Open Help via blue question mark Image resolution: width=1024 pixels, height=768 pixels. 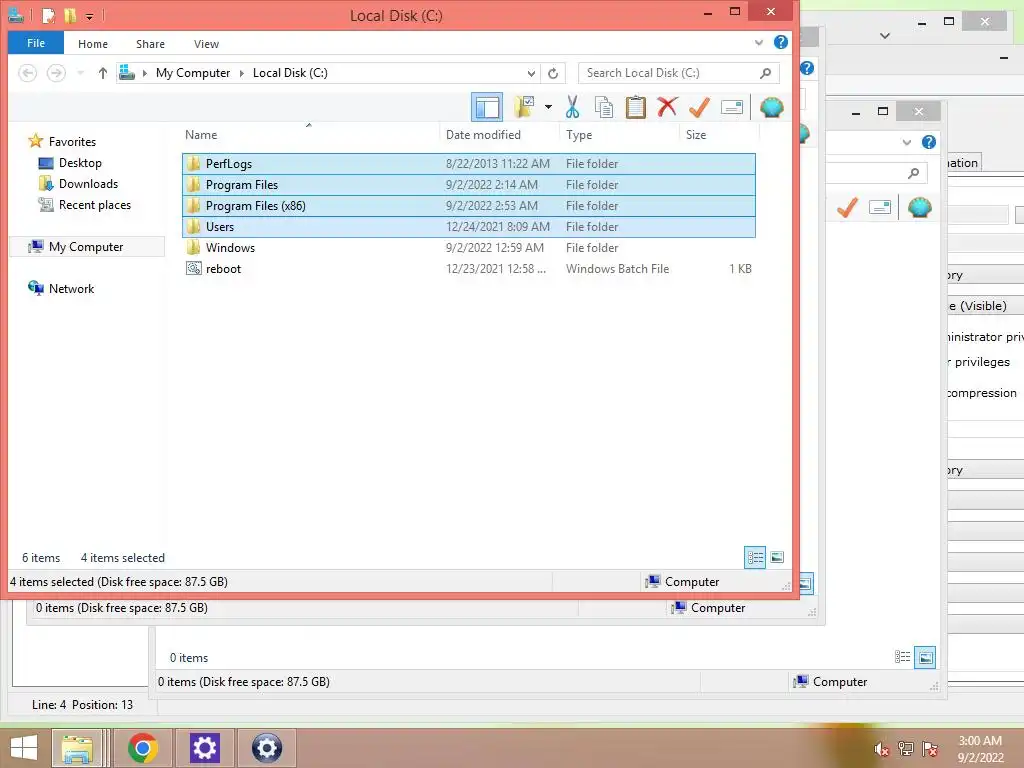780,42
